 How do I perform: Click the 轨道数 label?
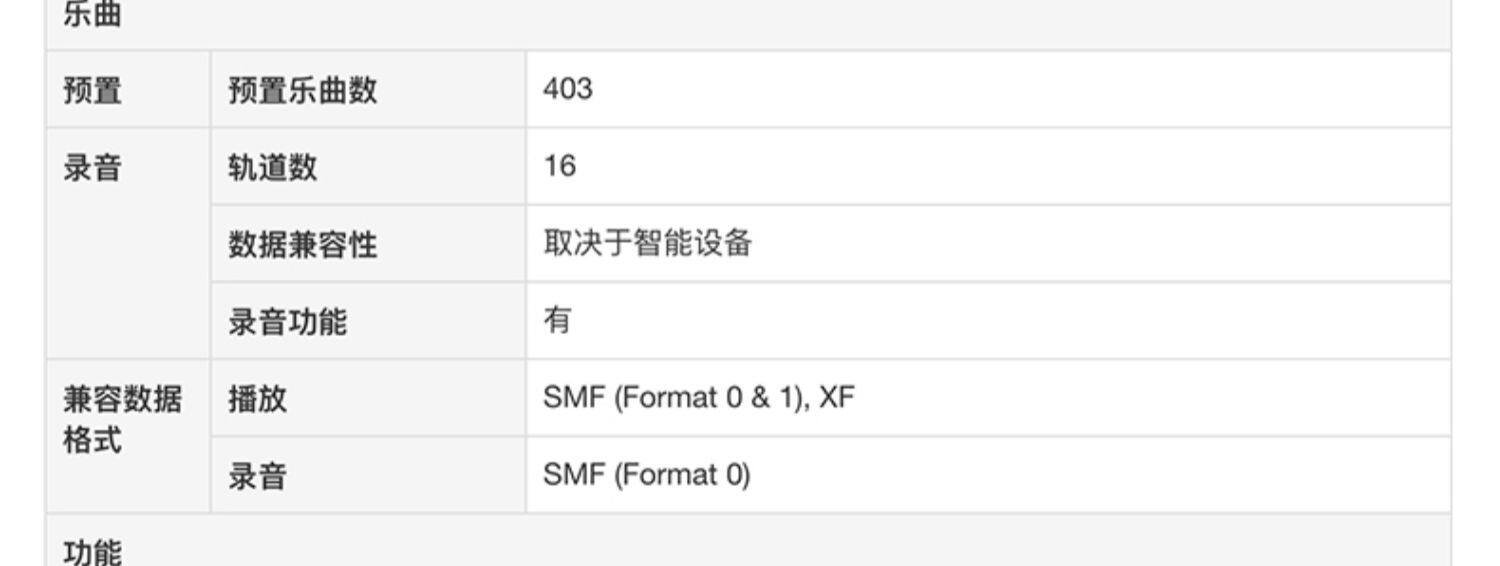point(272,167)
